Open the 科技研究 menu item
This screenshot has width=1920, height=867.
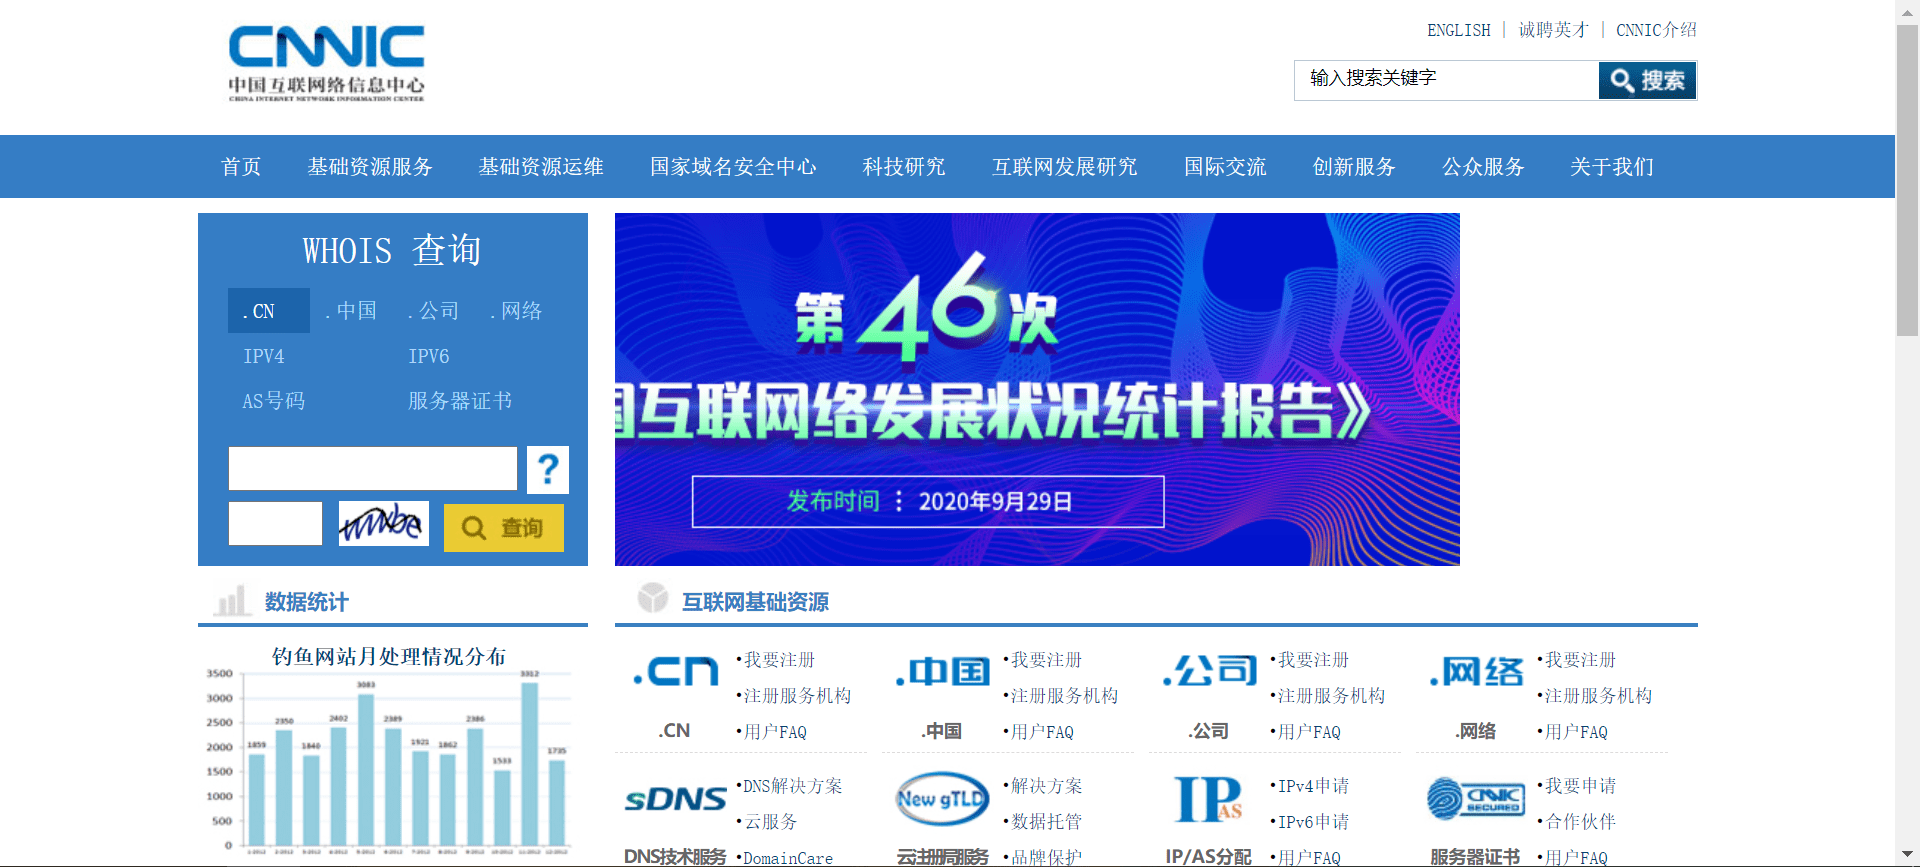coord(904,167)
